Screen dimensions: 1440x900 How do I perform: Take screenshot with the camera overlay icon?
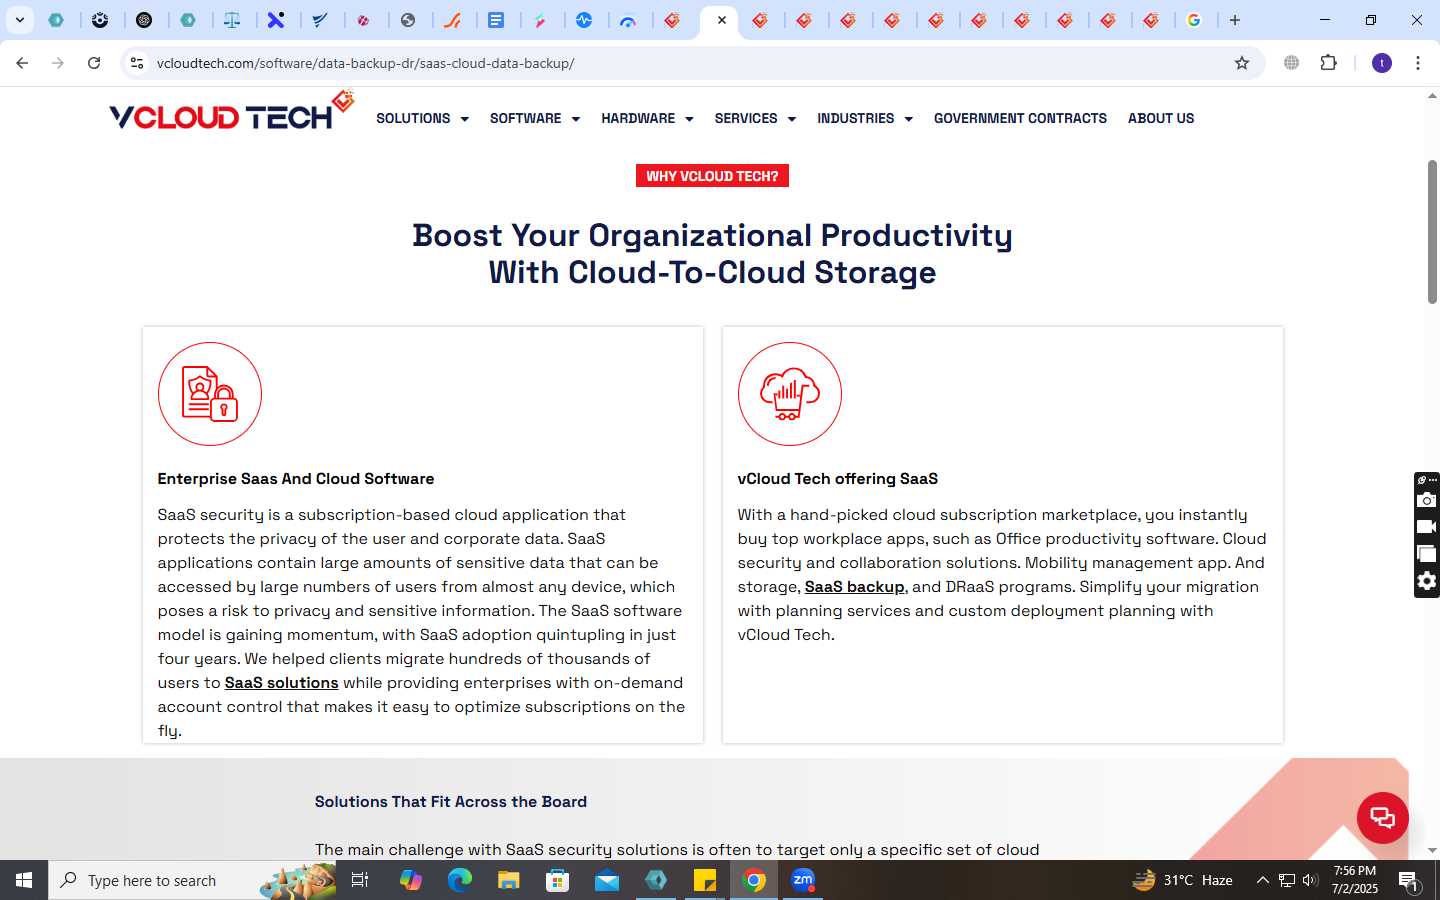click(1427, 500)
